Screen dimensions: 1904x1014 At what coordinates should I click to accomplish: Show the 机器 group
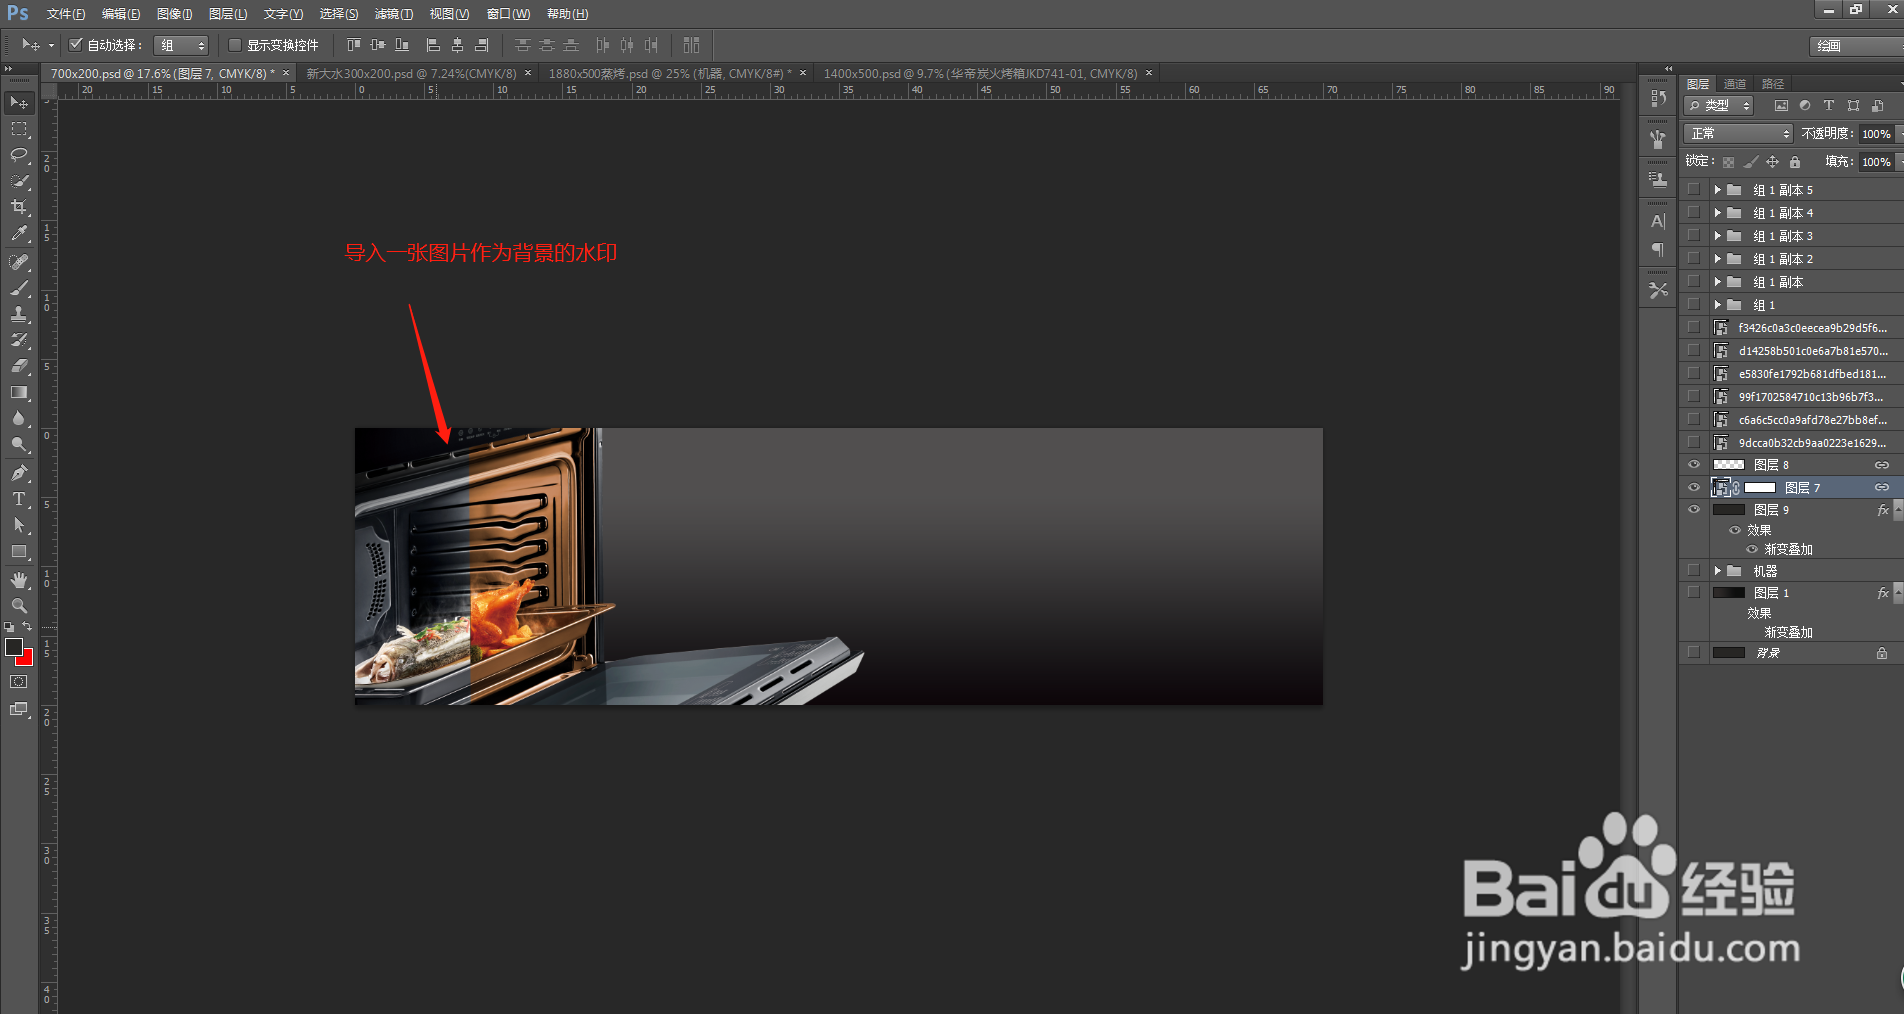pyautogui.click(x=1694, y=571)
